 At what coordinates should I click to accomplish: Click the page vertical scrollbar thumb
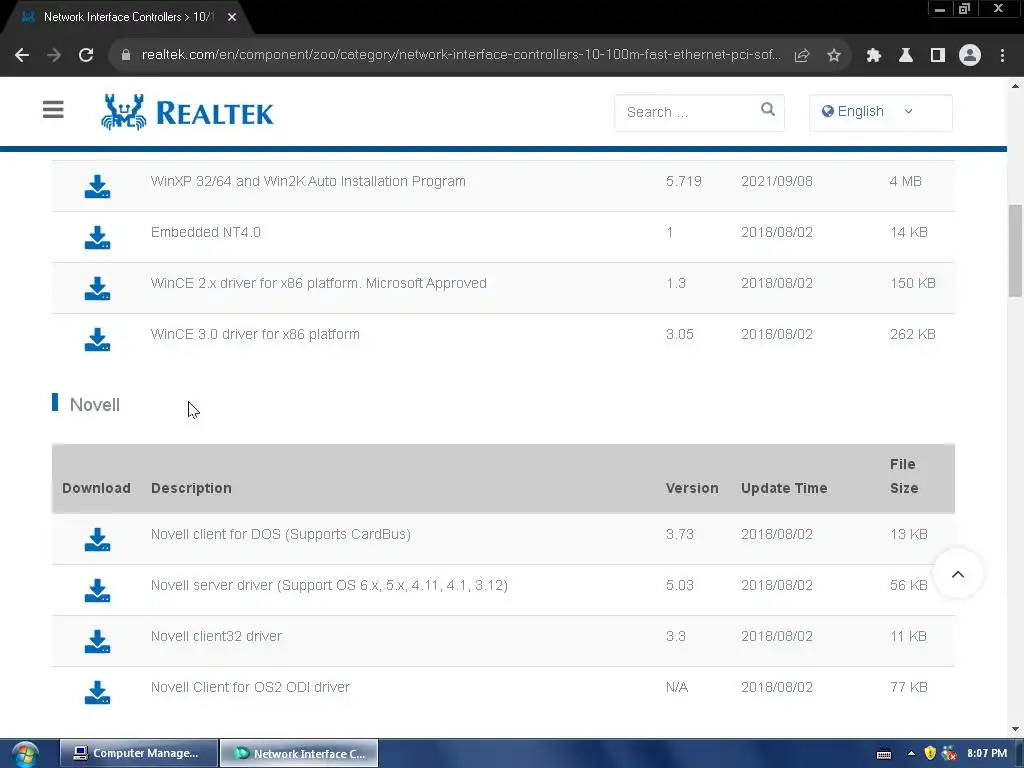(1015, 250)
